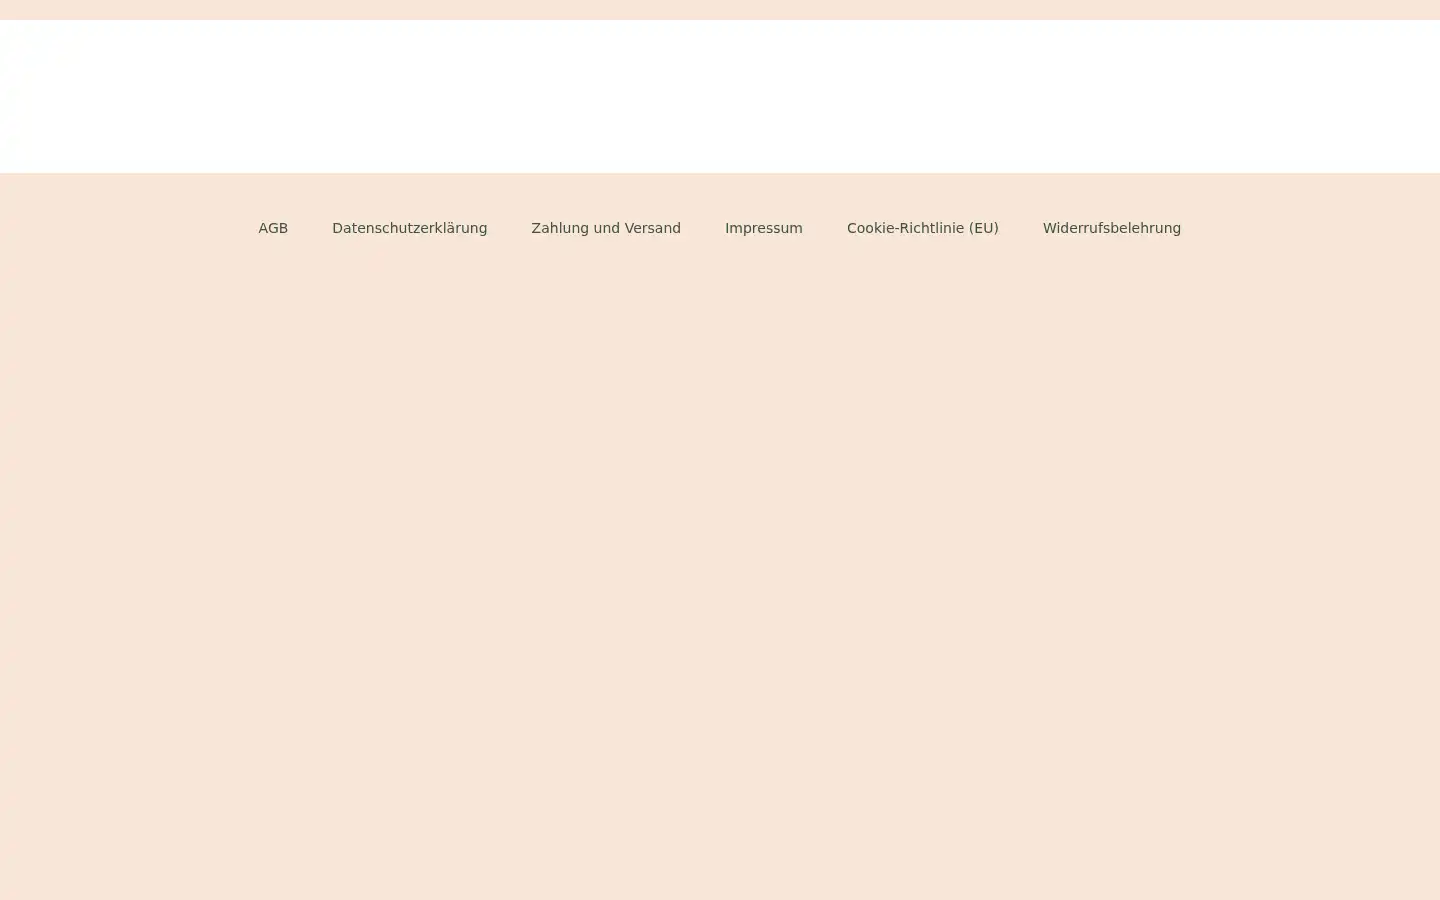Go to Zahlung und Versand

click(606, 228)
